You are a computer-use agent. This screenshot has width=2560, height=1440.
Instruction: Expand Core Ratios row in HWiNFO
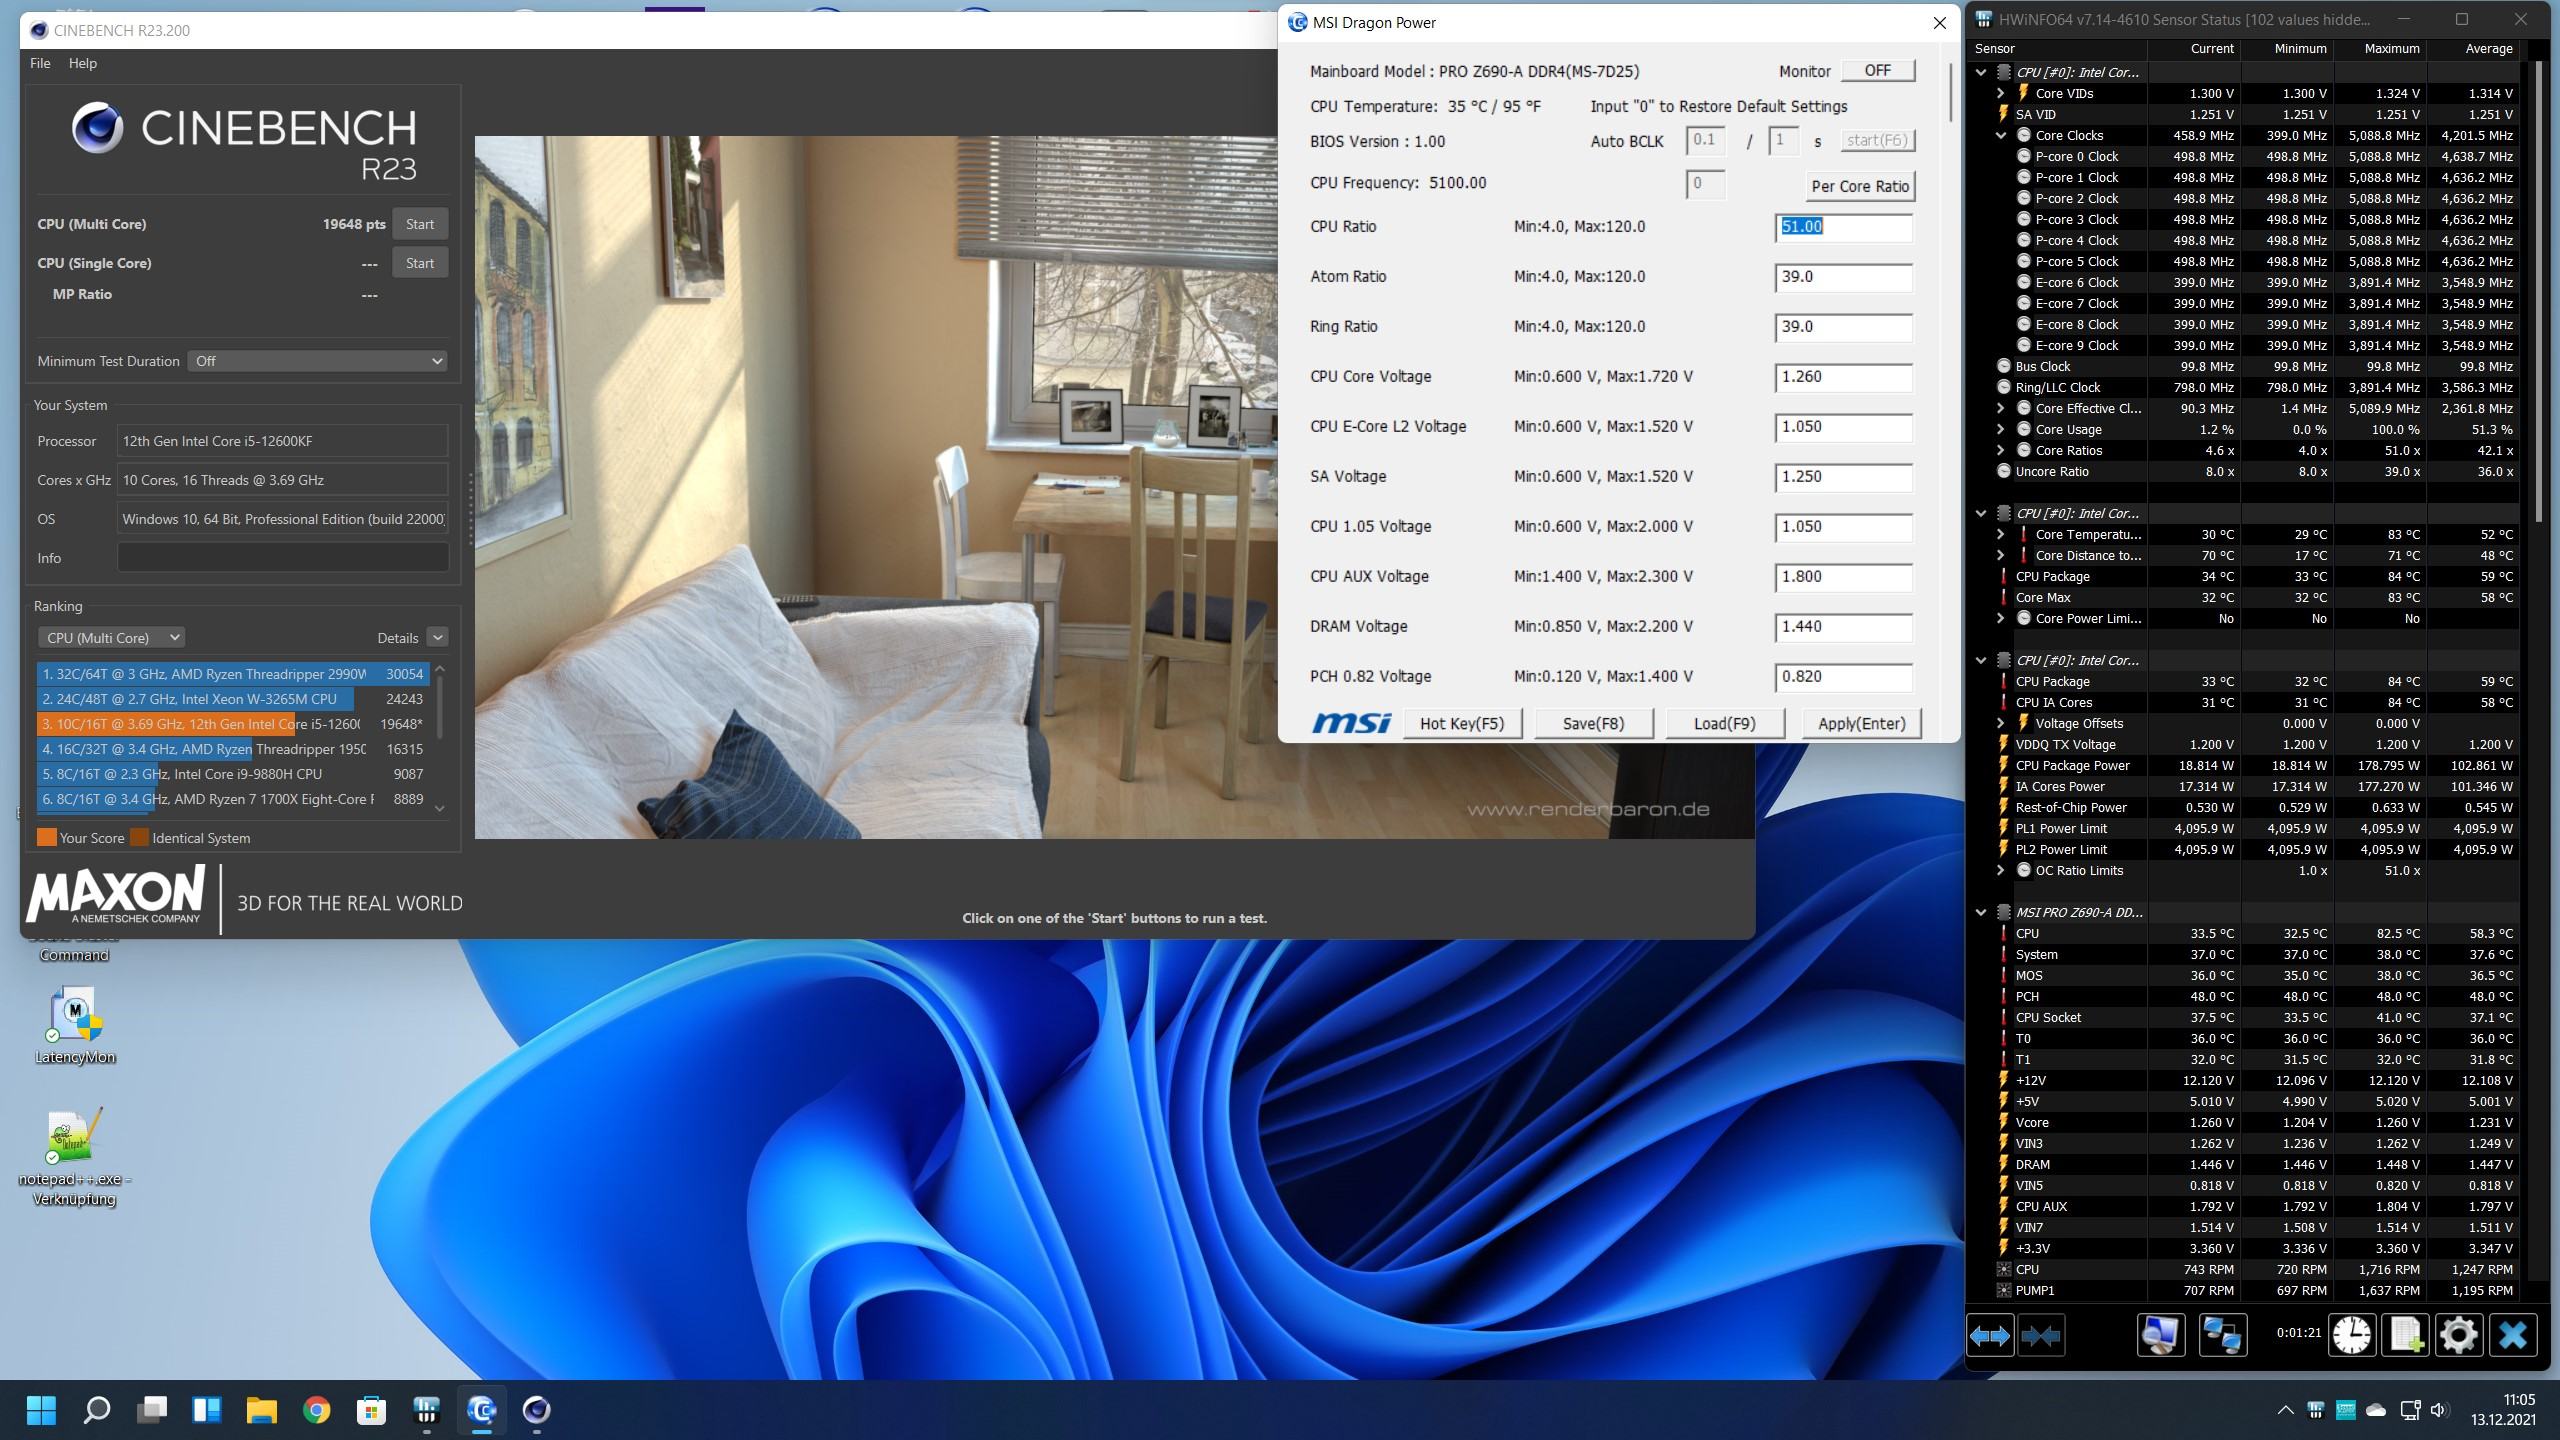coord(2000,450)
